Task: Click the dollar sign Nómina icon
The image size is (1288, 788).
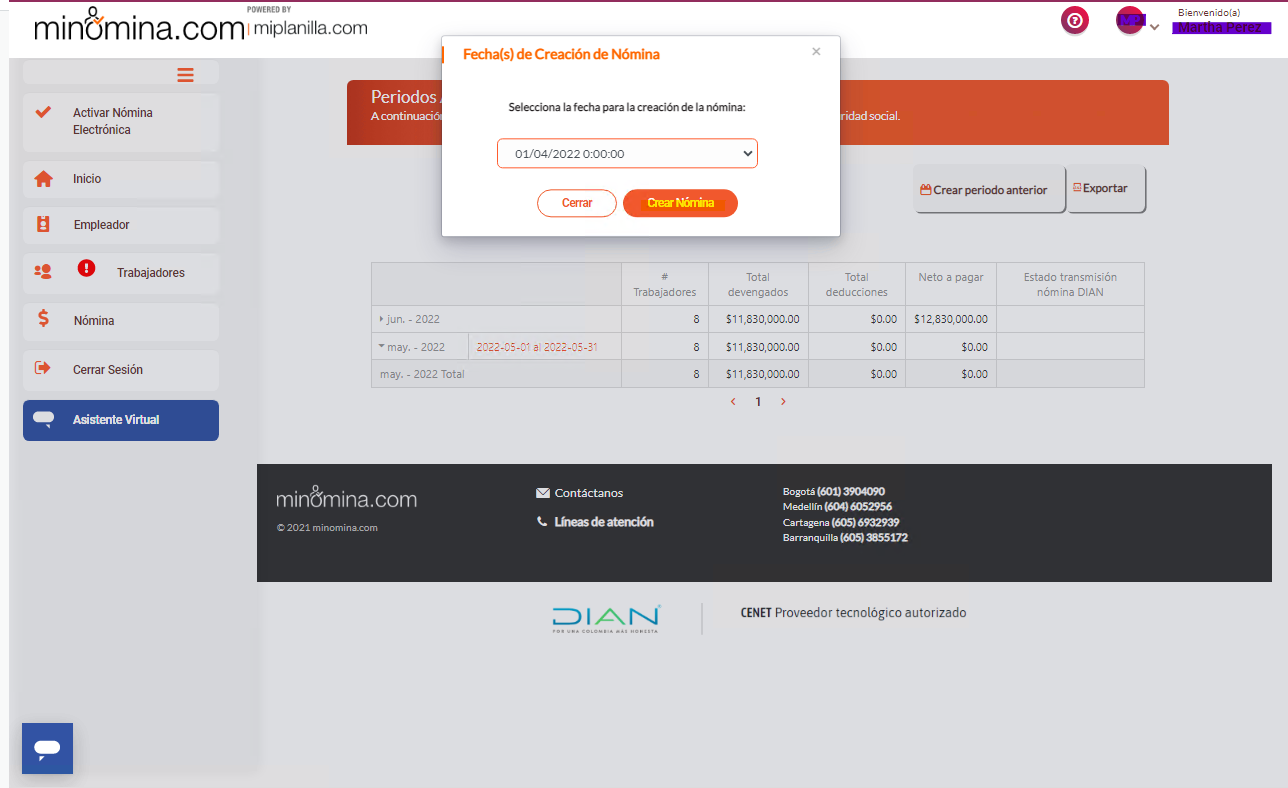Action: 43,319
